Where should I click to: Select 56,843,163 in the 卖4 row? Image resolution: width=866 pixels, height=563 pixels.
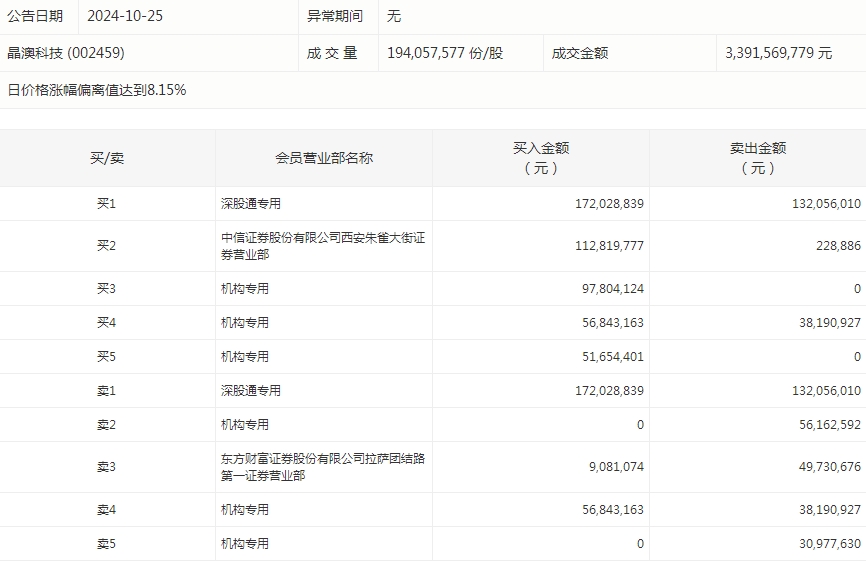tap(612, 510)
